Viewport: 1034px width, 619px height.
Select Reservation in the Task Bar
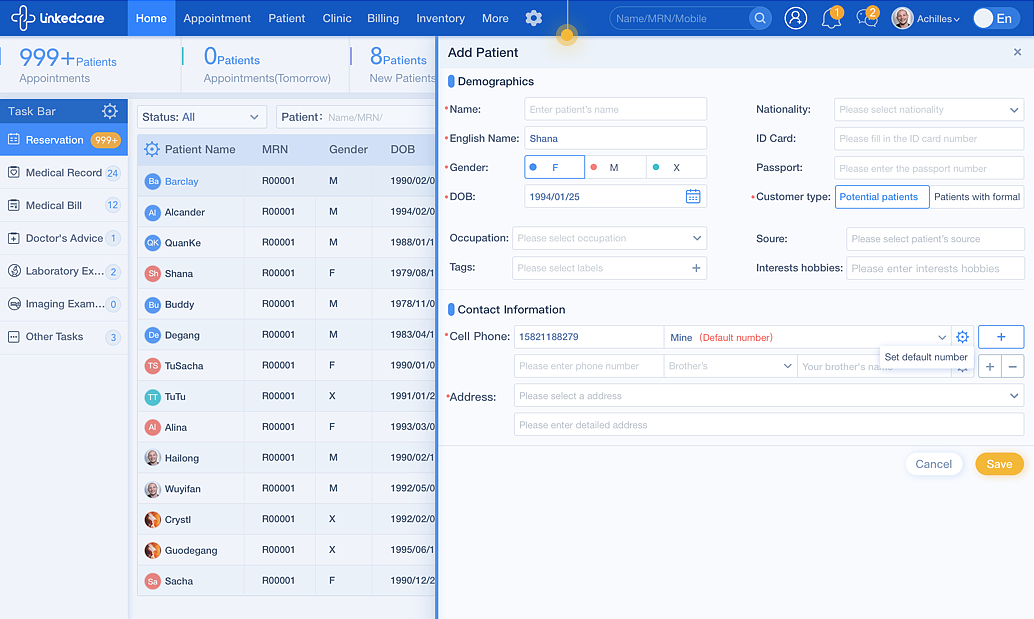[64, 140]
